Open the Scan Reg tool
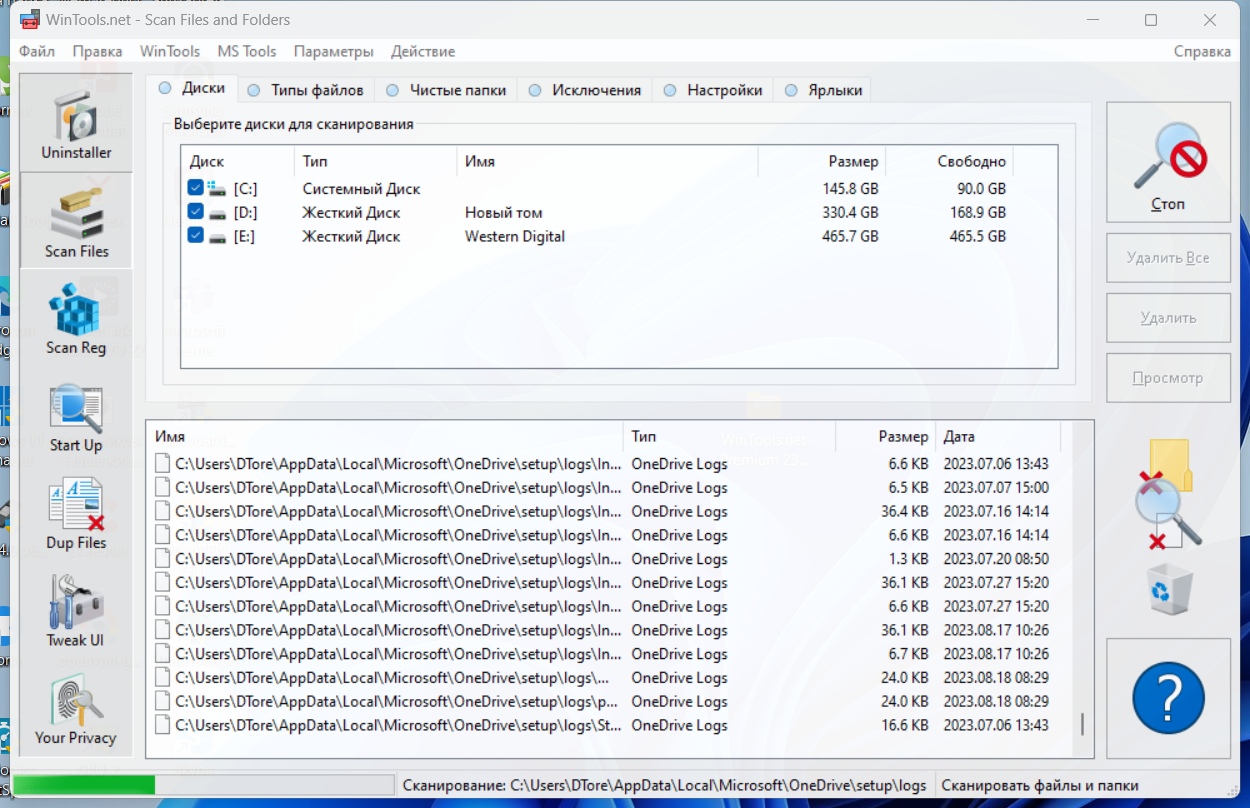1250x808 pixels. 76,318
